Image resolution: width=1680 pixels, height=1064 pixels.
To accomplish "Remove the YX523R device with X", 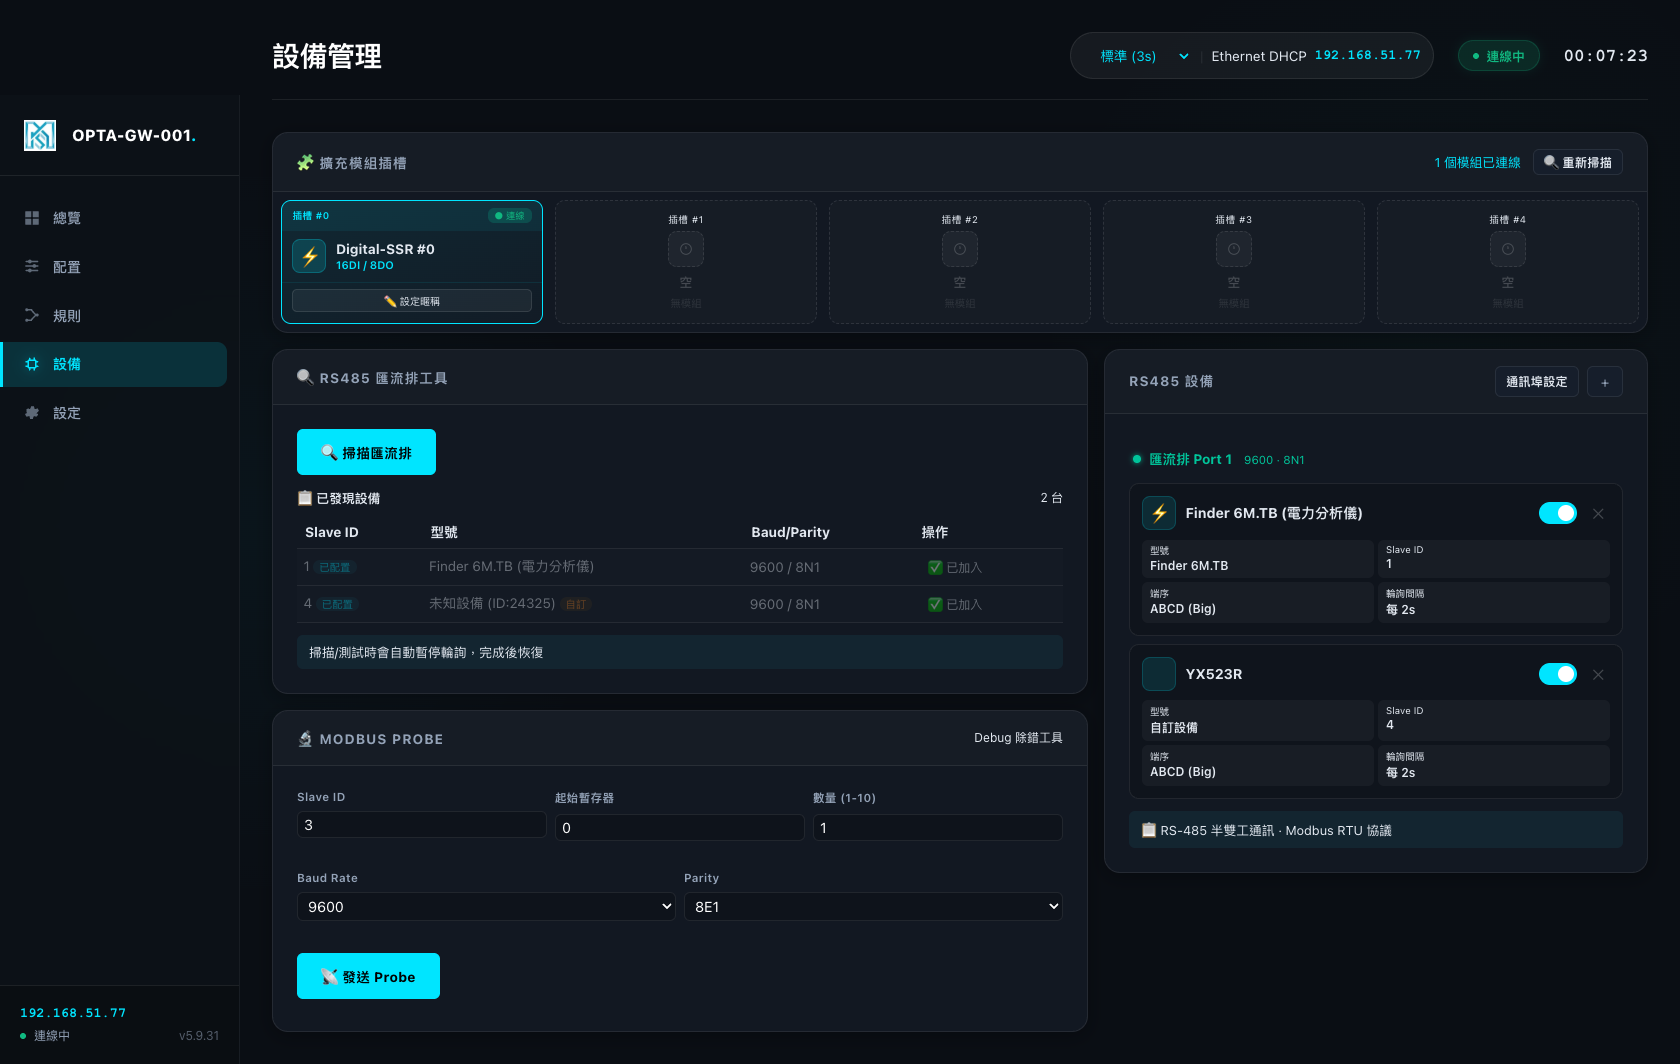I will 1598,674.
